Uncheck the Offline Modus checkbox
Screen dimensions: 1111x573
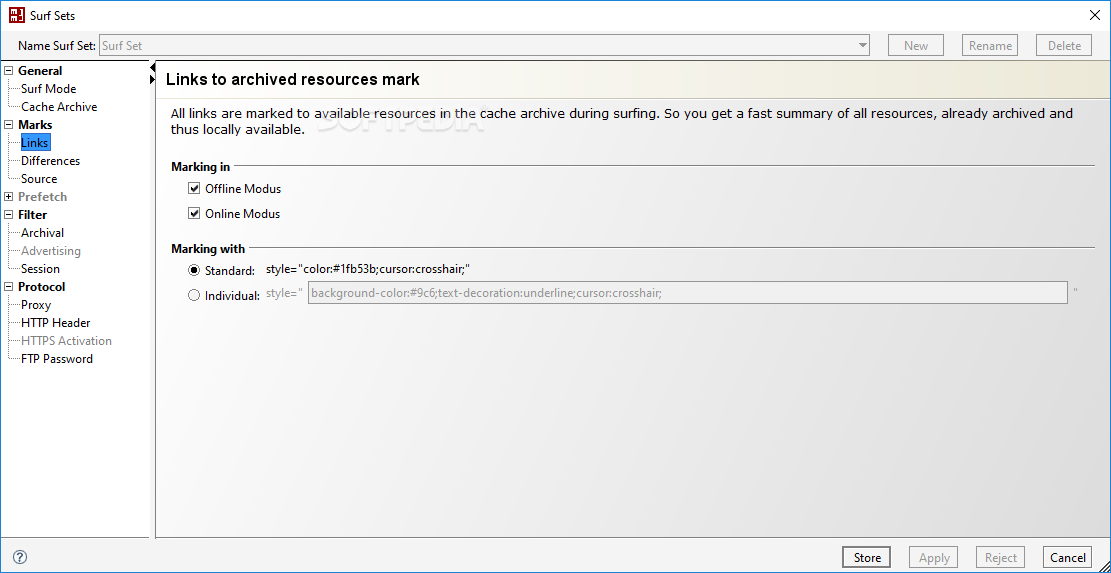pos(194,189)
